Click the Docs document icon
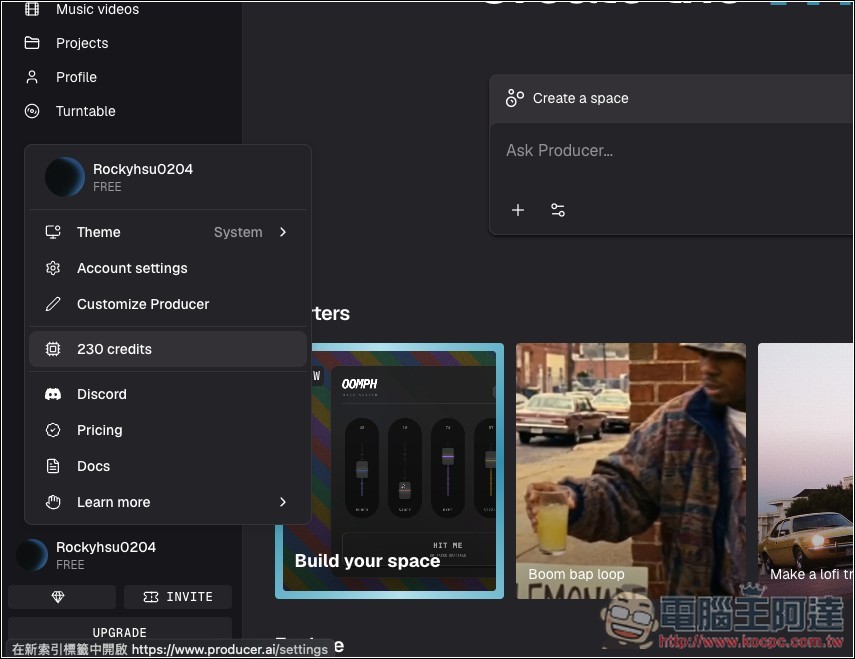Image resolution: width=855 pixels, height=659 pixels. (x=53, y=466)
